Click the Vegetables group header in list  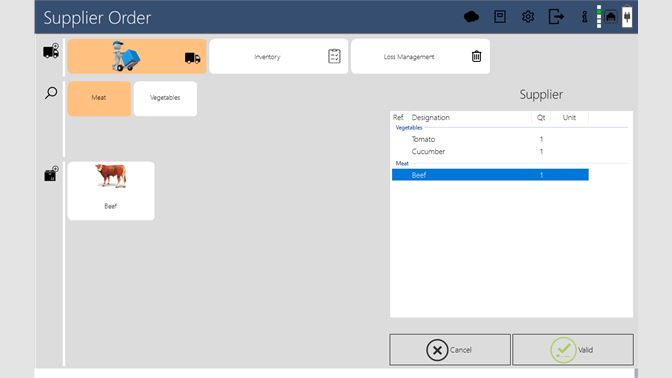pos(409,128)
